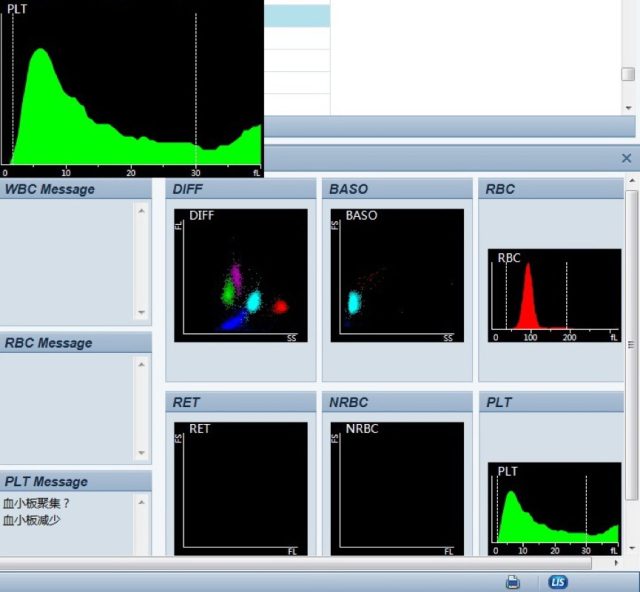Screen dimensions: 640x592
Task: Click the WBC Message scroll up arrow
Action: [x=142, y=211]
